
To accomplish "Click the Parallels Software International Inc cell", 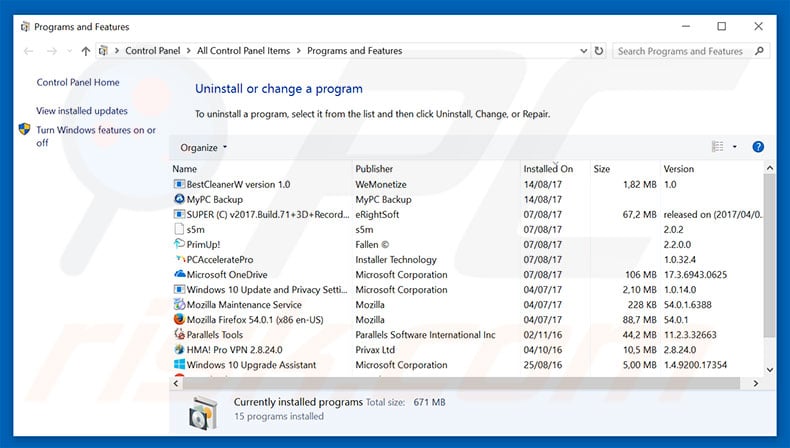I will coord(425,335).
